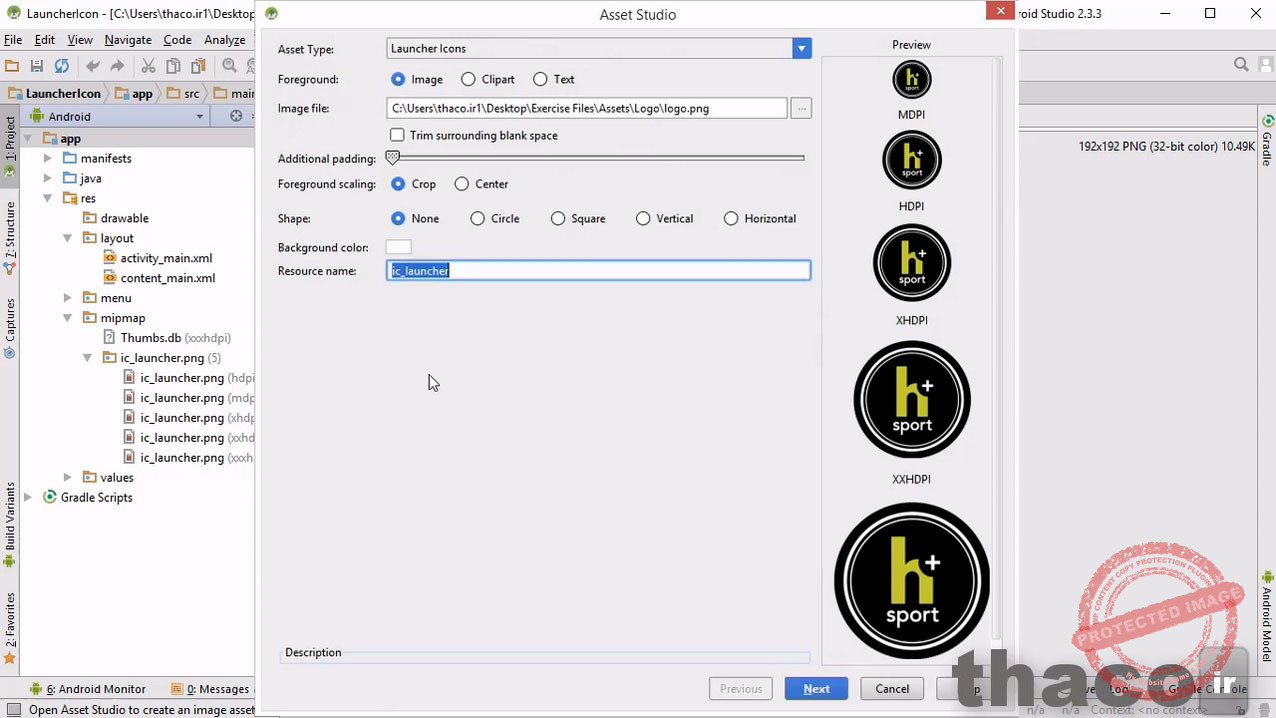
Task: Select the Circle shape option
Action: point(478,218)
